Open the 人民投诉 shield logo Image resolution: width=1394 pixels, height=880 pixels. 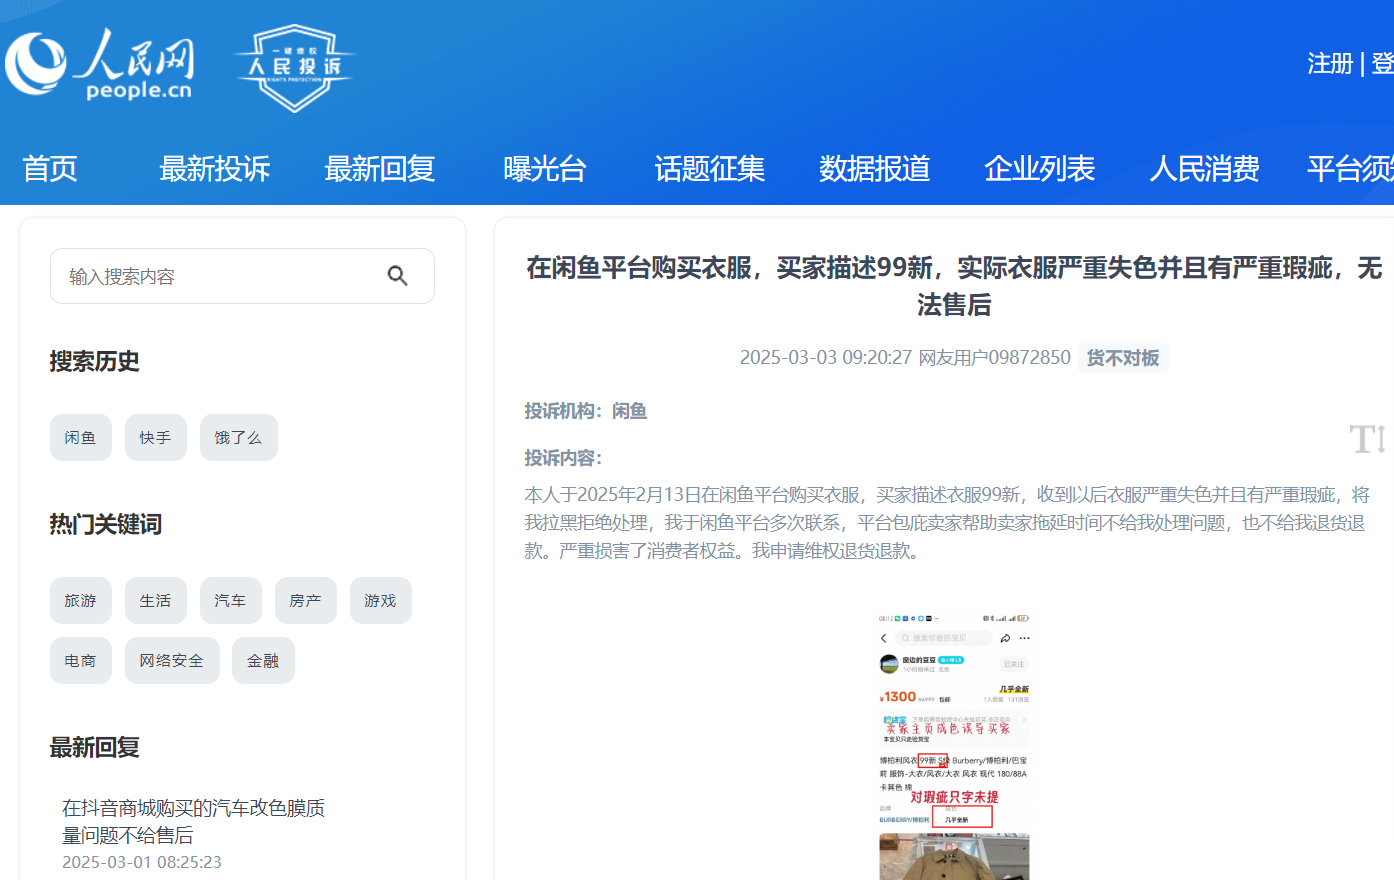click(x=295, y=68)
